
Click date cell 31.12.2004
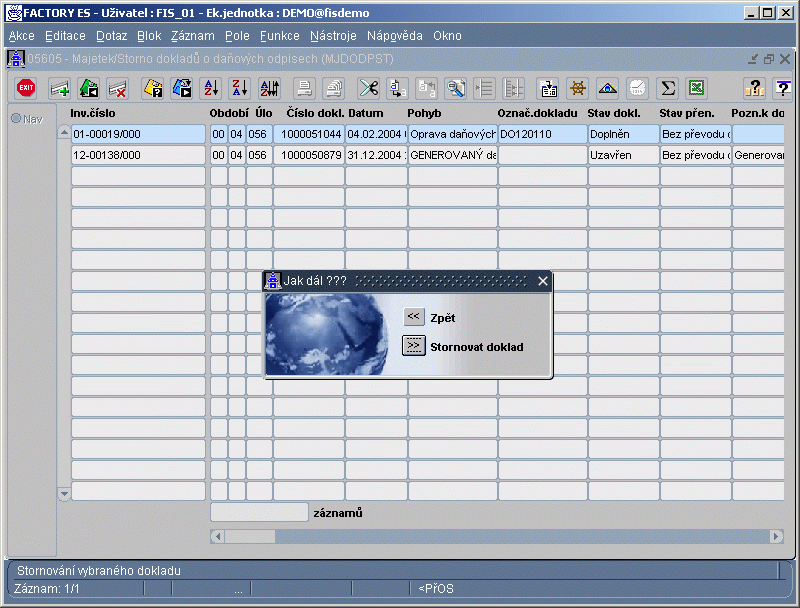pyautogui.click(x=376, y=155)
